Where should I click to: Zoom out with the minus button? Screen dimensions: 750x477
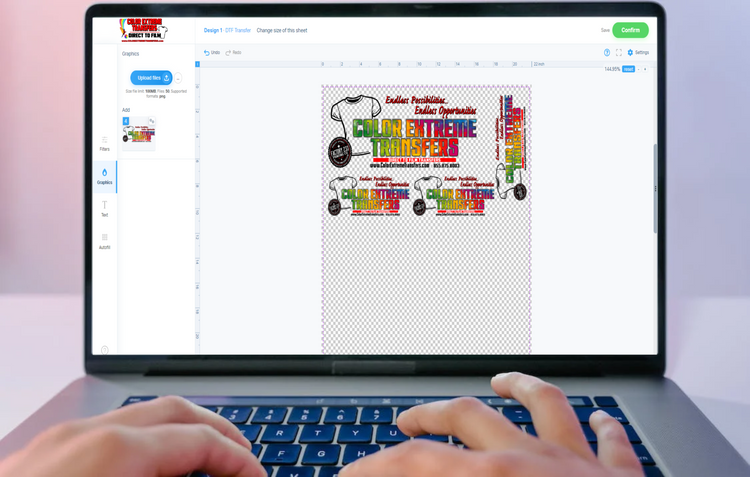click(x=639, y=70)
